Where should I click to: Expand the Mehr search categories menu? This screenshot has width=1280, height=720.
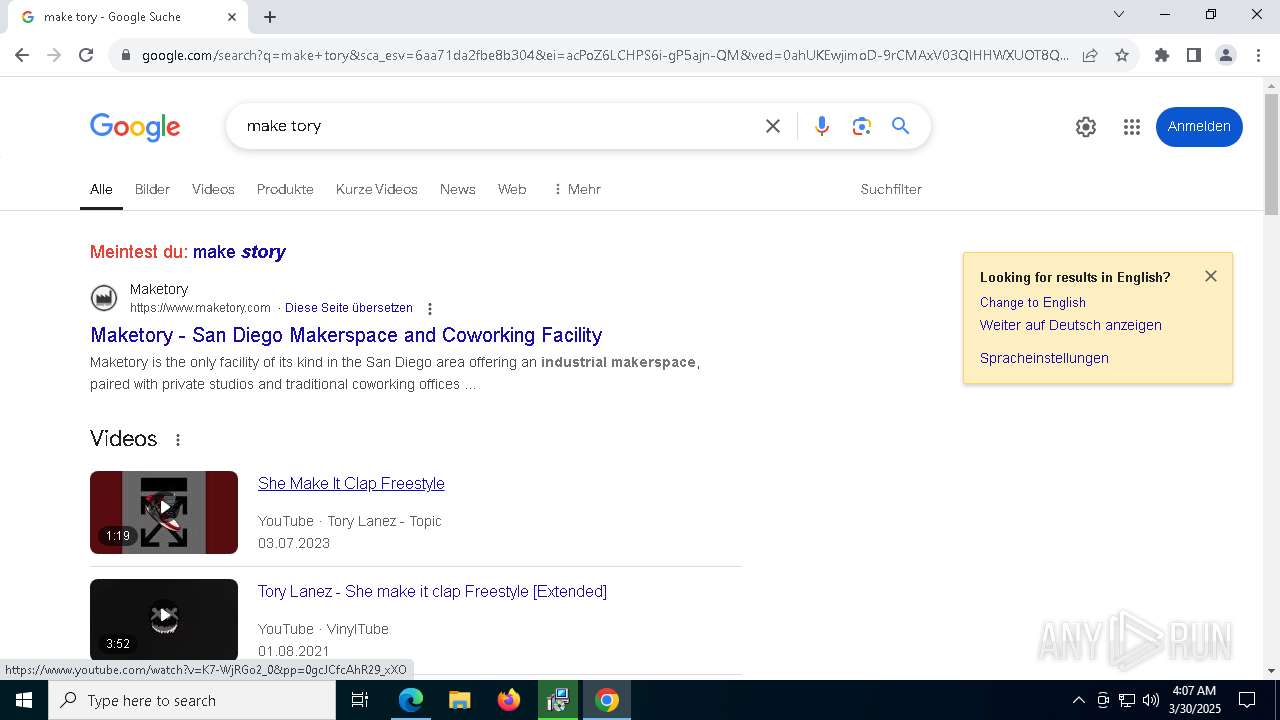point(577,189)
